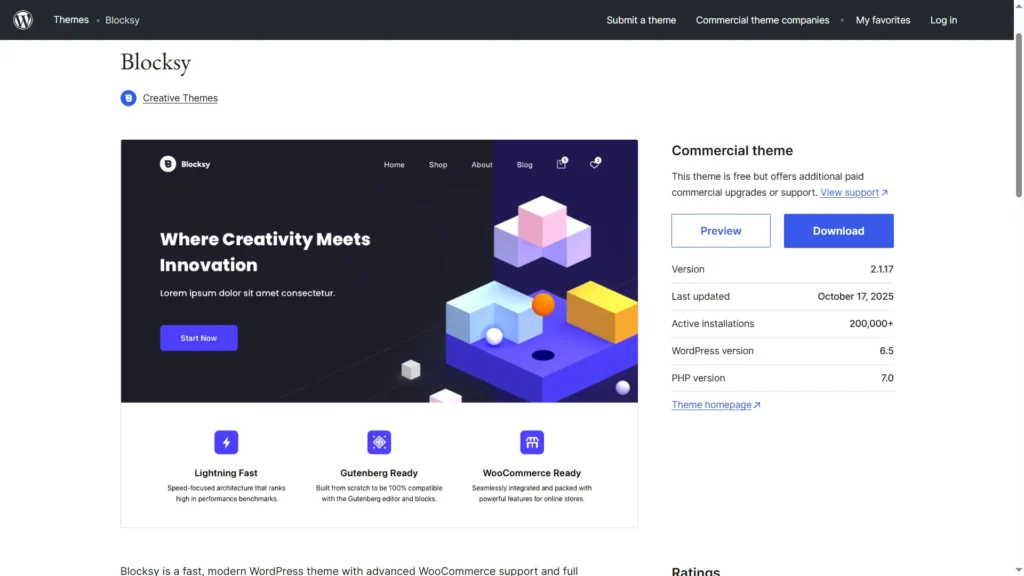Click the Blocksy logo in theme preview
1024x576 pixels.
tap(185, 164)
